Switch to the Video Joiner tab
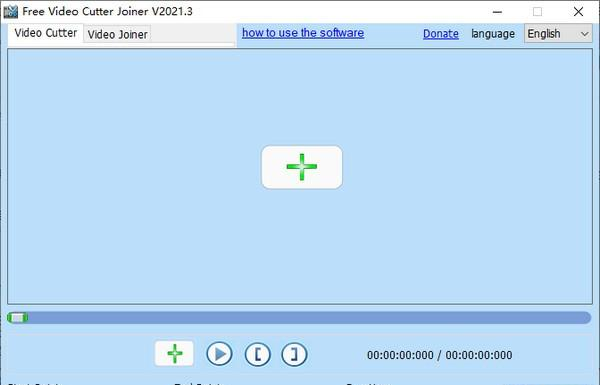Image resolution: width=600 pixels, height=385 pixels. pyautogui.click(x=117, y=34)
